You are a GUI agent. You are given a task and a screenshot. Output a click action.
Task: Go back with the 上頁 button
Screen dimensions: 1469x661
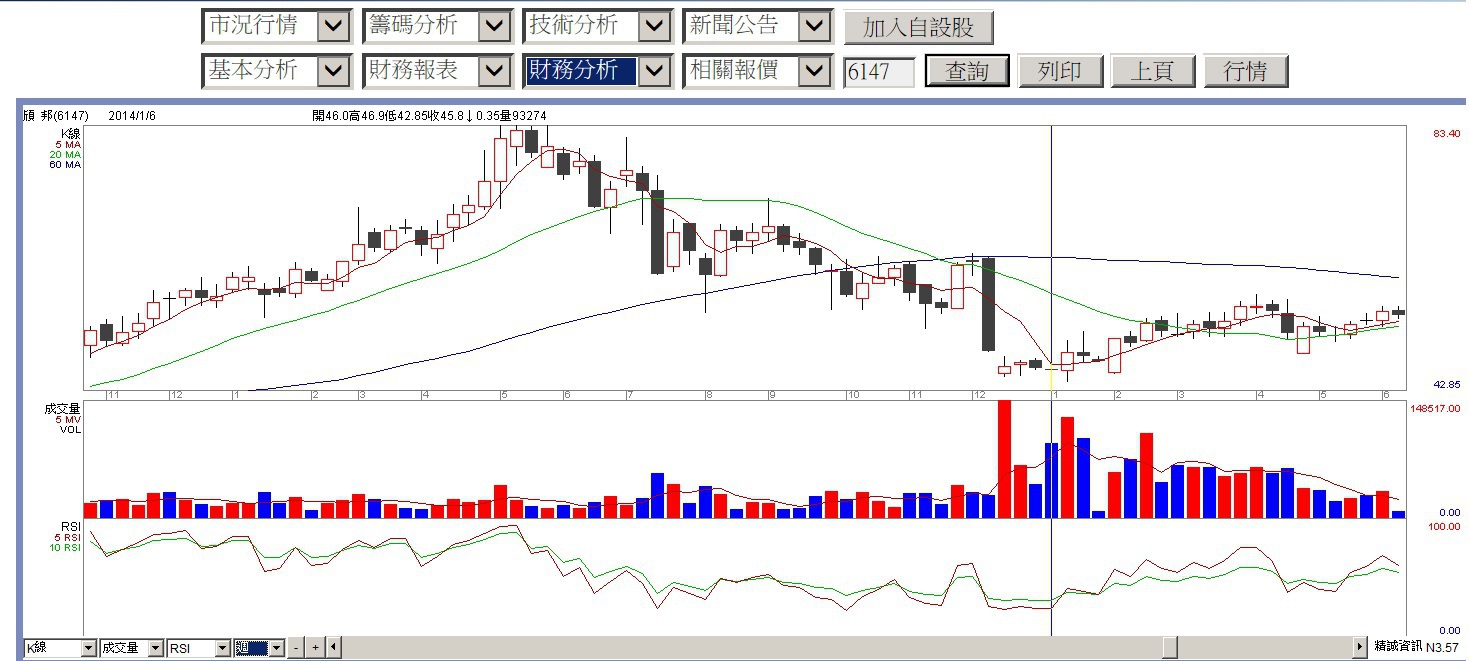coord(1152,71)
